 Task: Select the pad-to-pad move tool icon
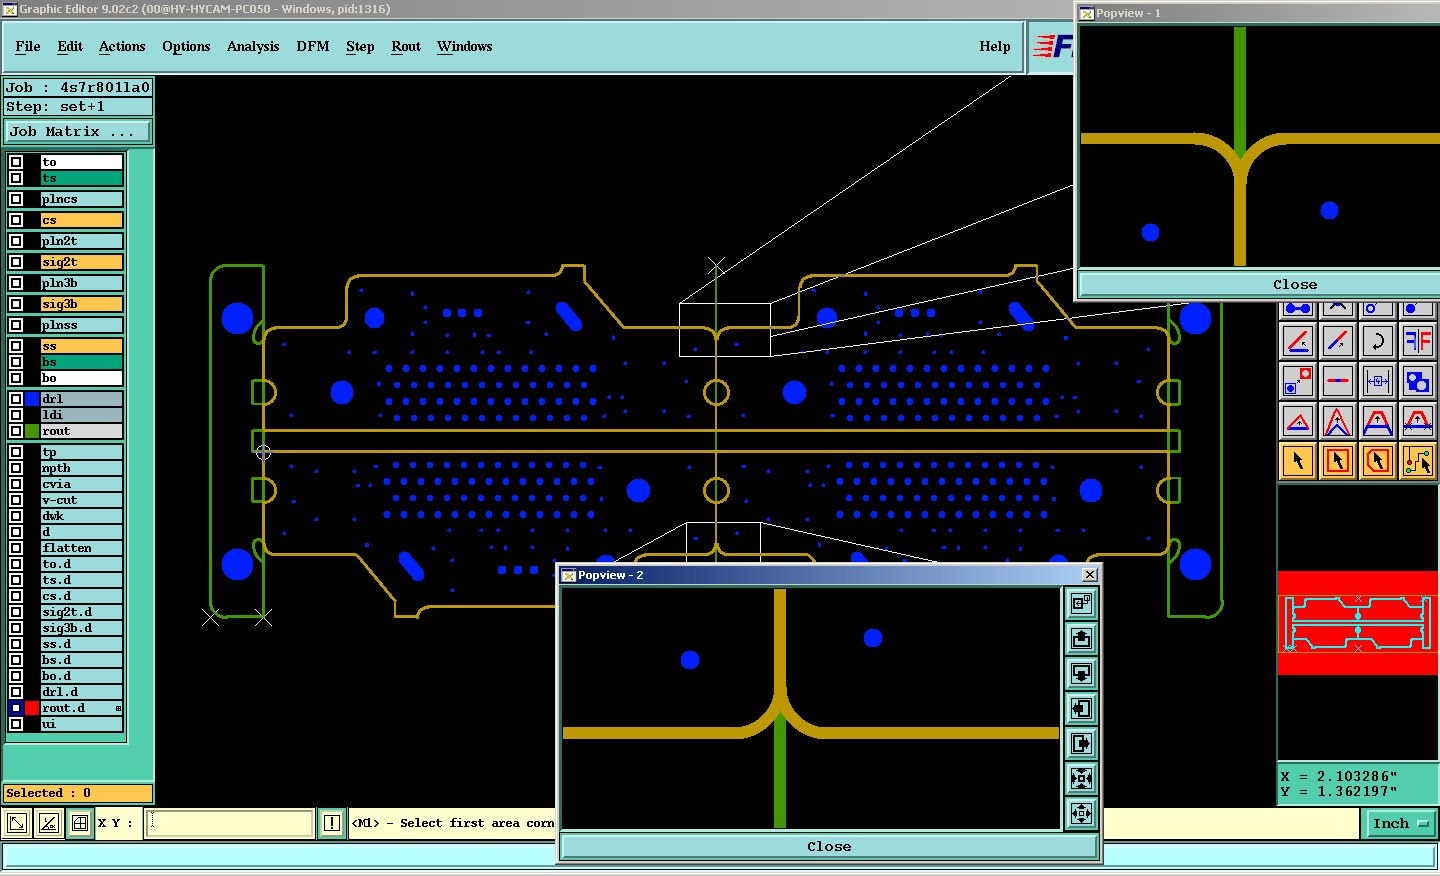[1297, 381]
